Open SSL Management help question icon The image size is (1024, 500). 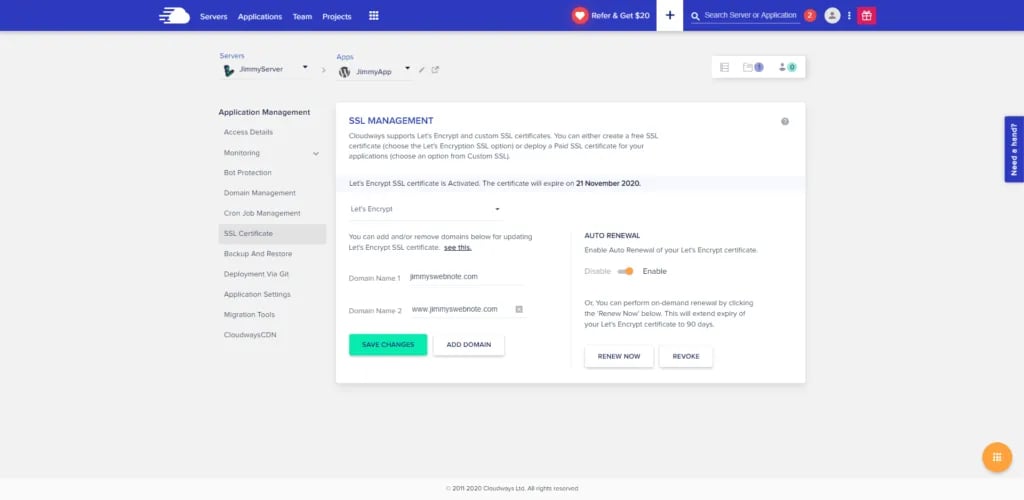pos(785,121)
